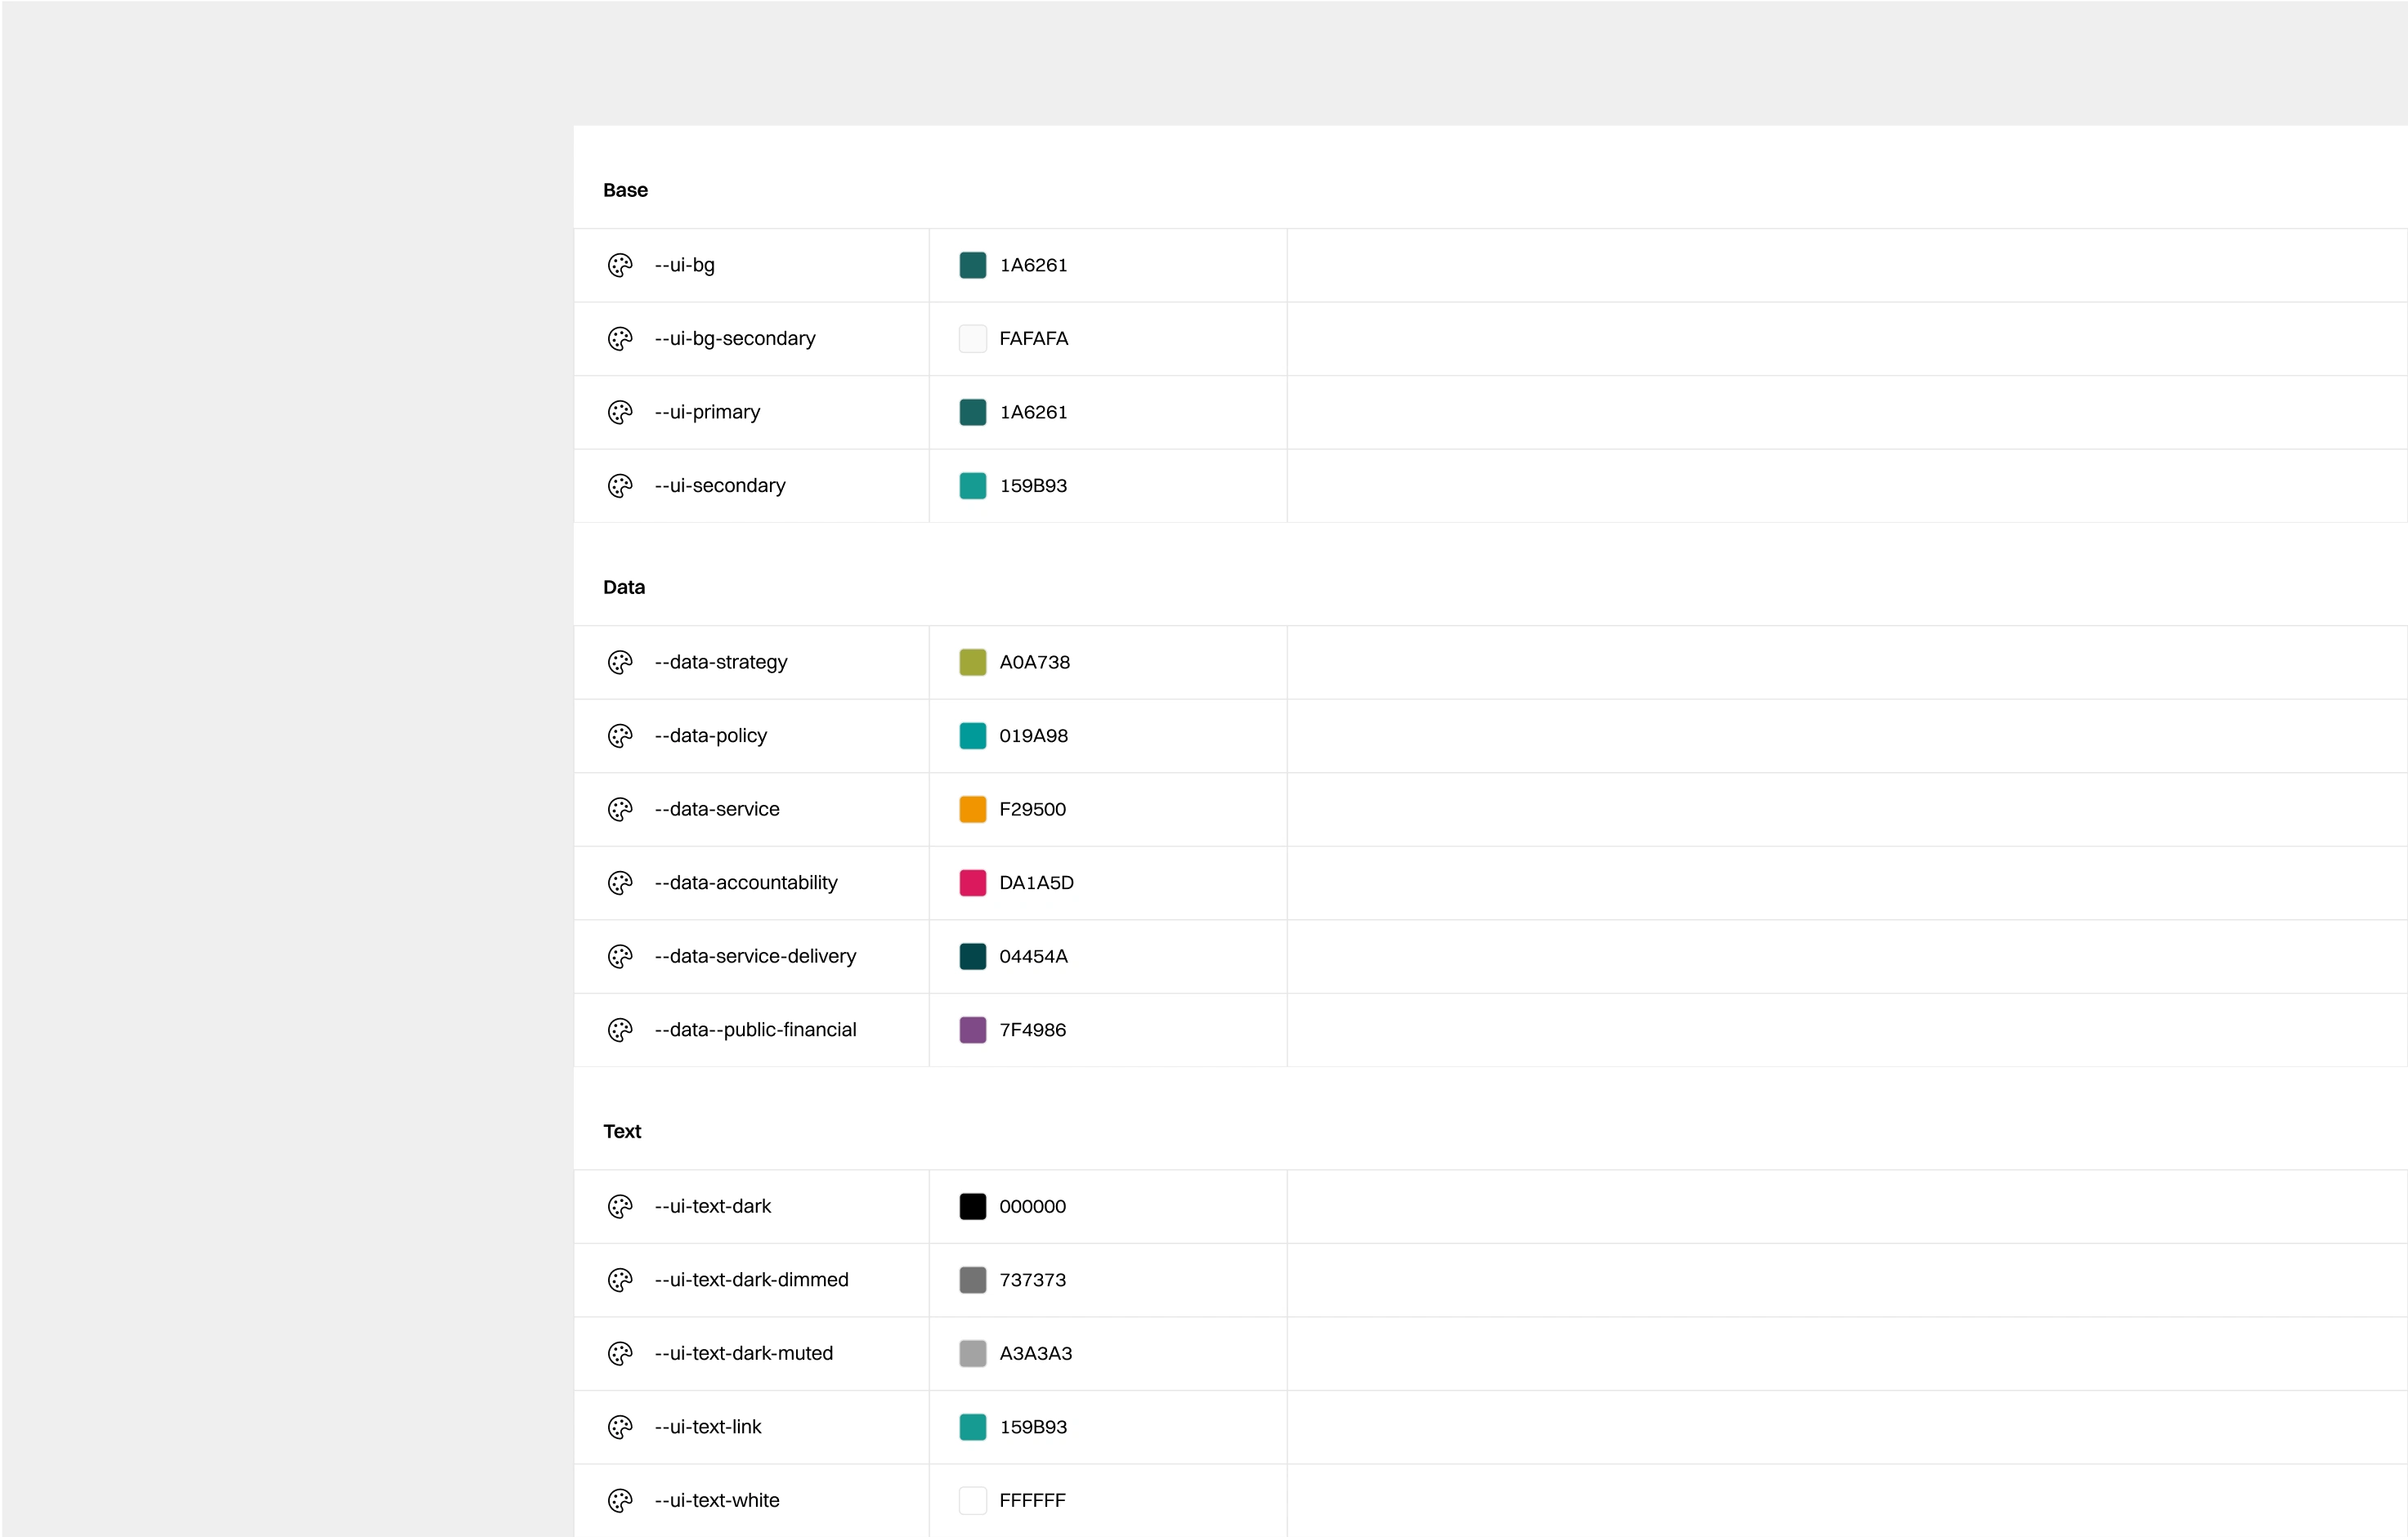Viewport: 2408px width, 1537px height.
Task: Click the palette icon for --ui-bg-secondary
Action: coord(620,339)
